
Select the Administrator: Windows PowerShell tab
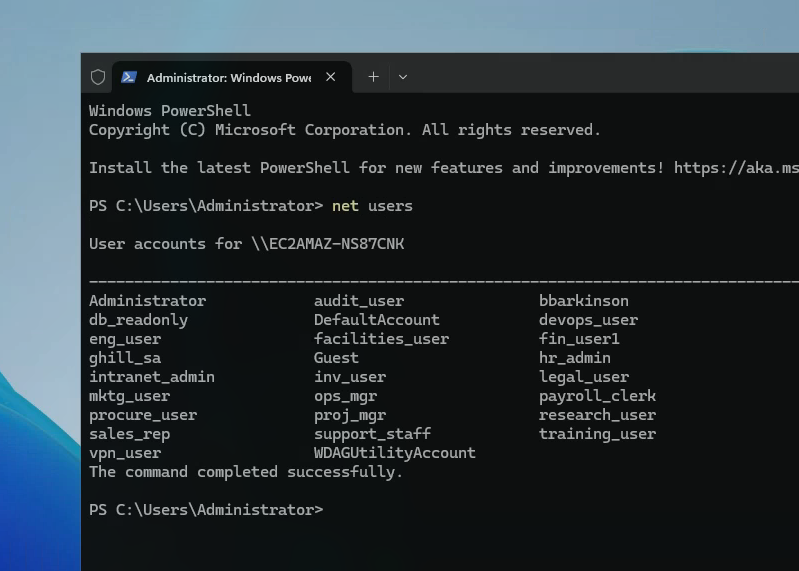(x=228, y=77)
